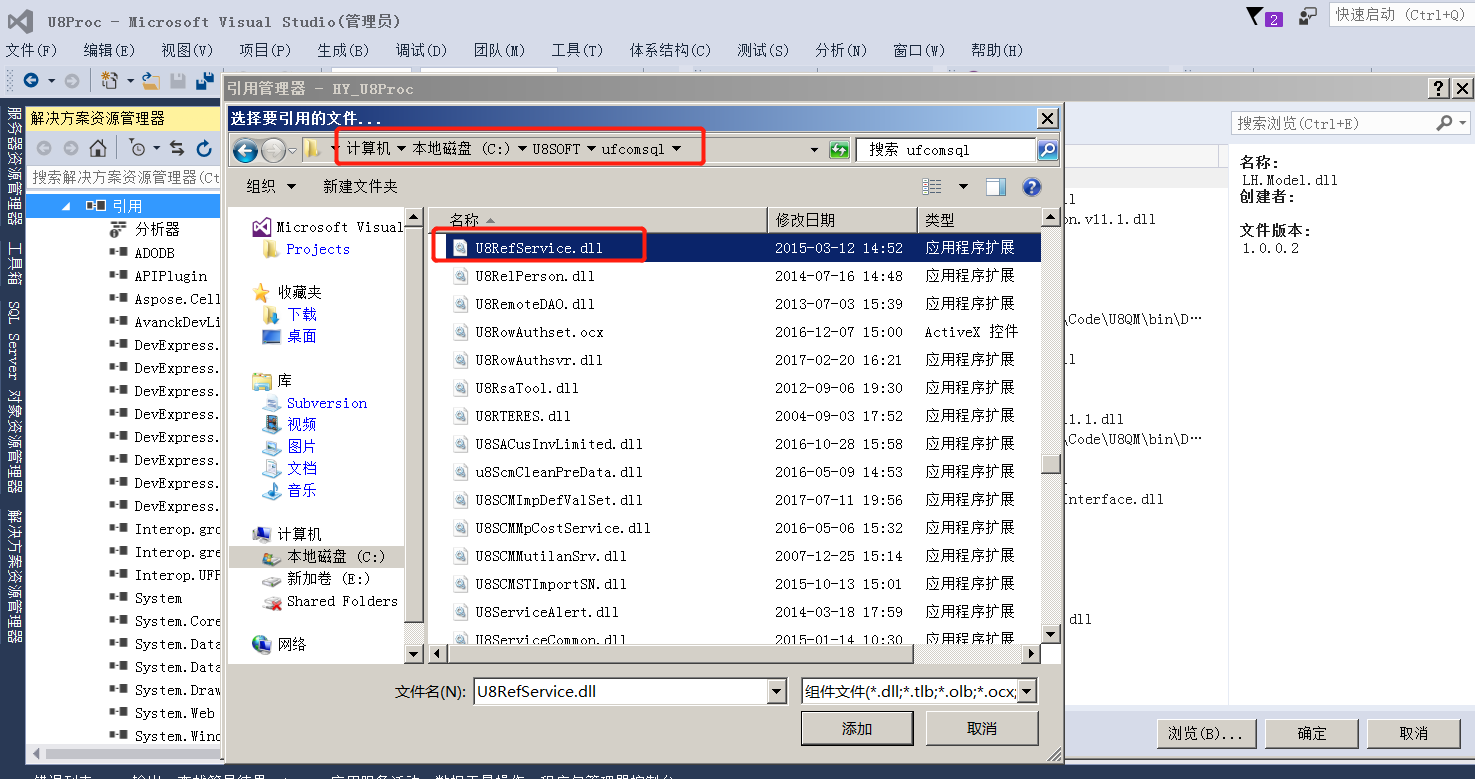The image size is (1475, 779).
Task: Expand the ufcomsql breadcrumb dropdown arrow
Action: (677, 149)
